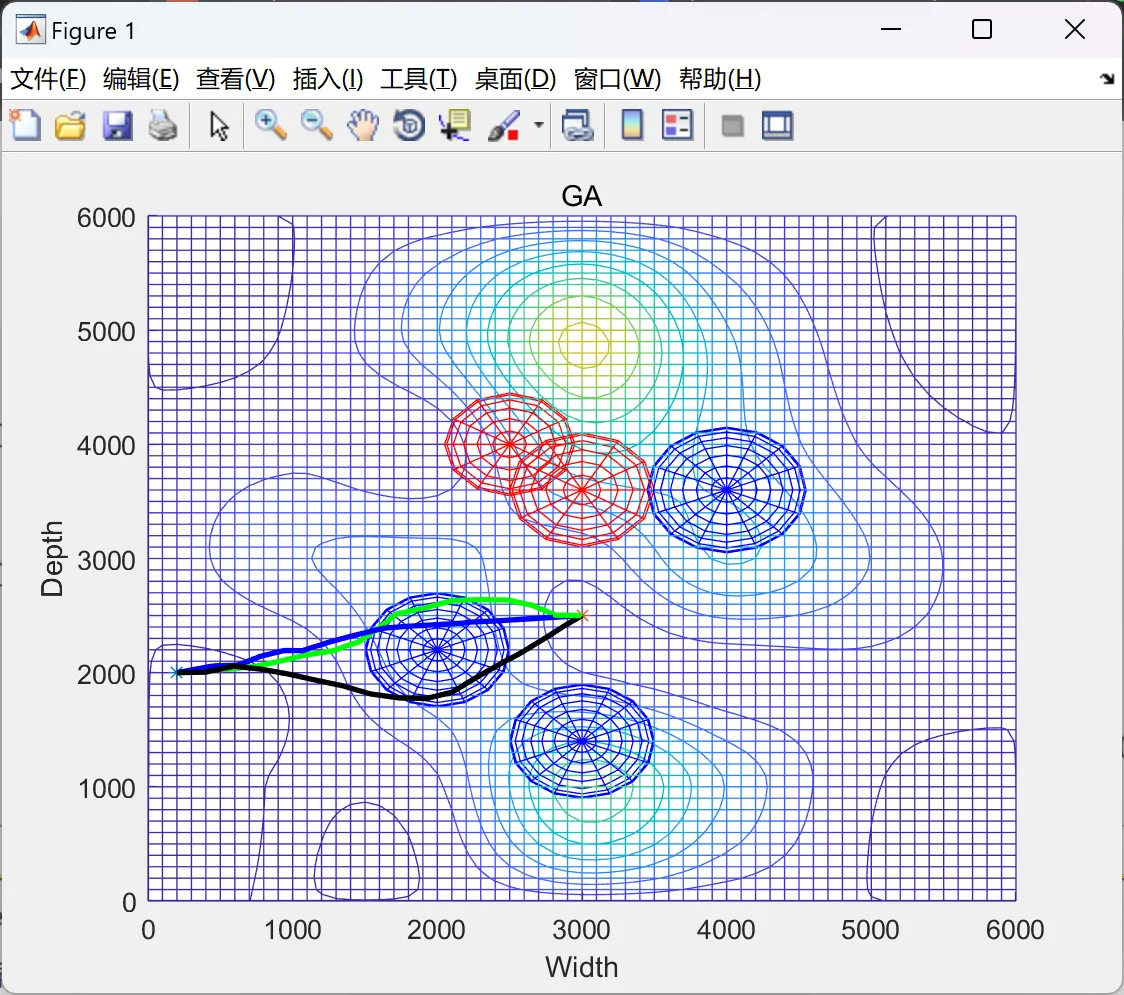This screenshot has width=1124, height=995.
Task: Save the figure with the floppy disk icon
Action: [117, 126]
